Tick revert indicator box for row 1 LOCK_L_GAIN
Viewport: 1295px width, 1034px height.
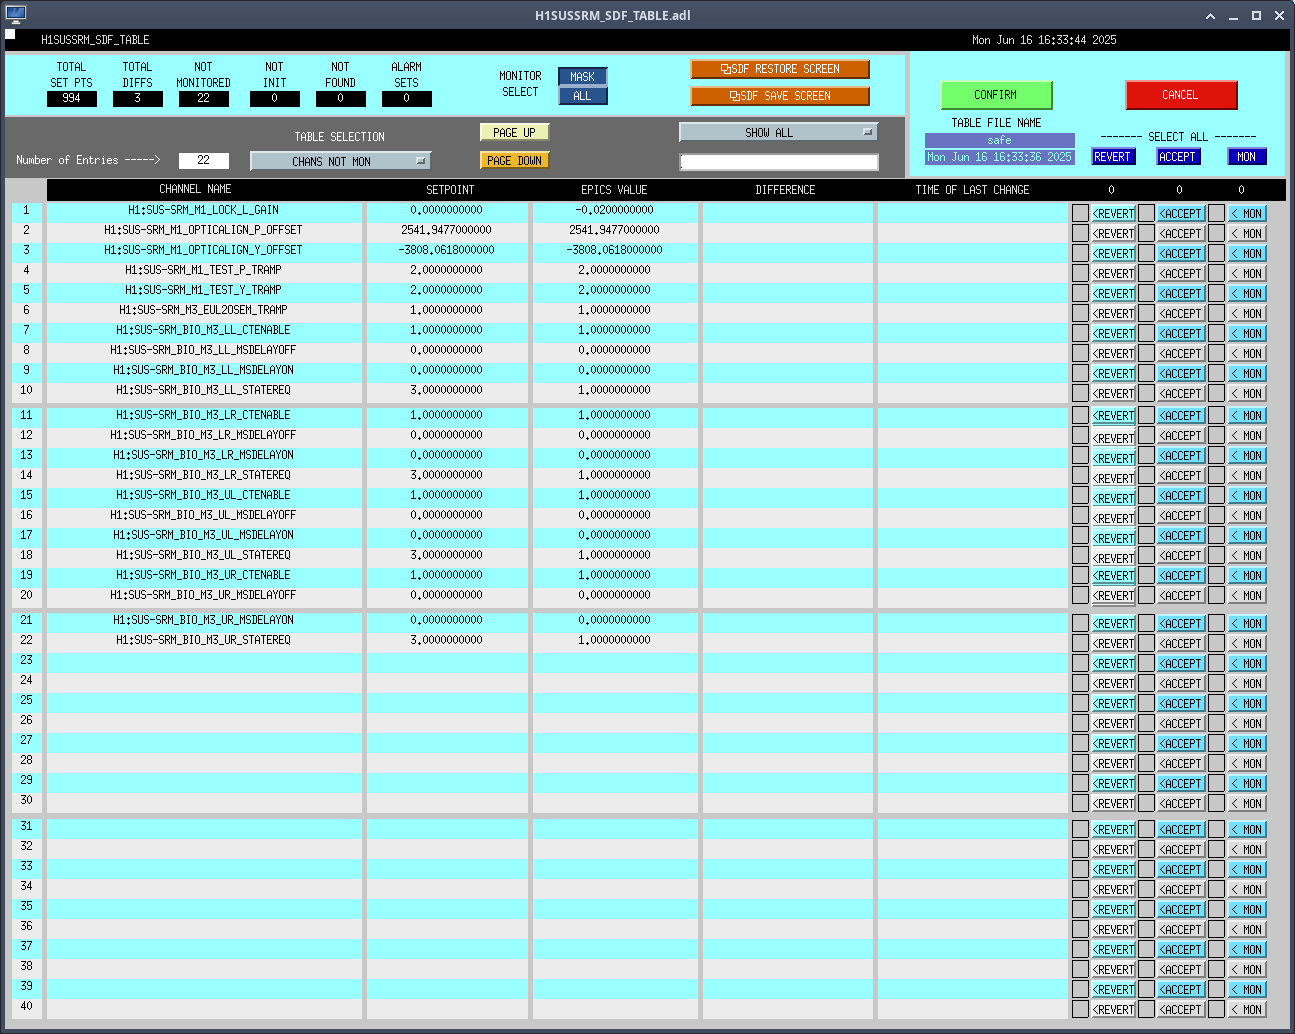click(x=1080, y=213)
